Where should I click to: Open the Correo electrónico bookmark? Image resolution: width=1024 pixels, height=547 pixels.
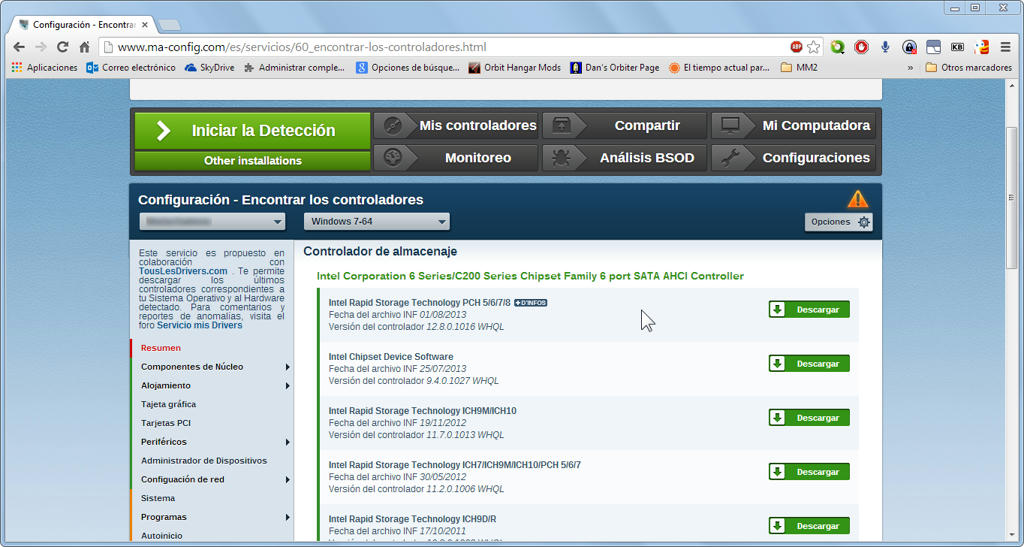tap(131, 67)
